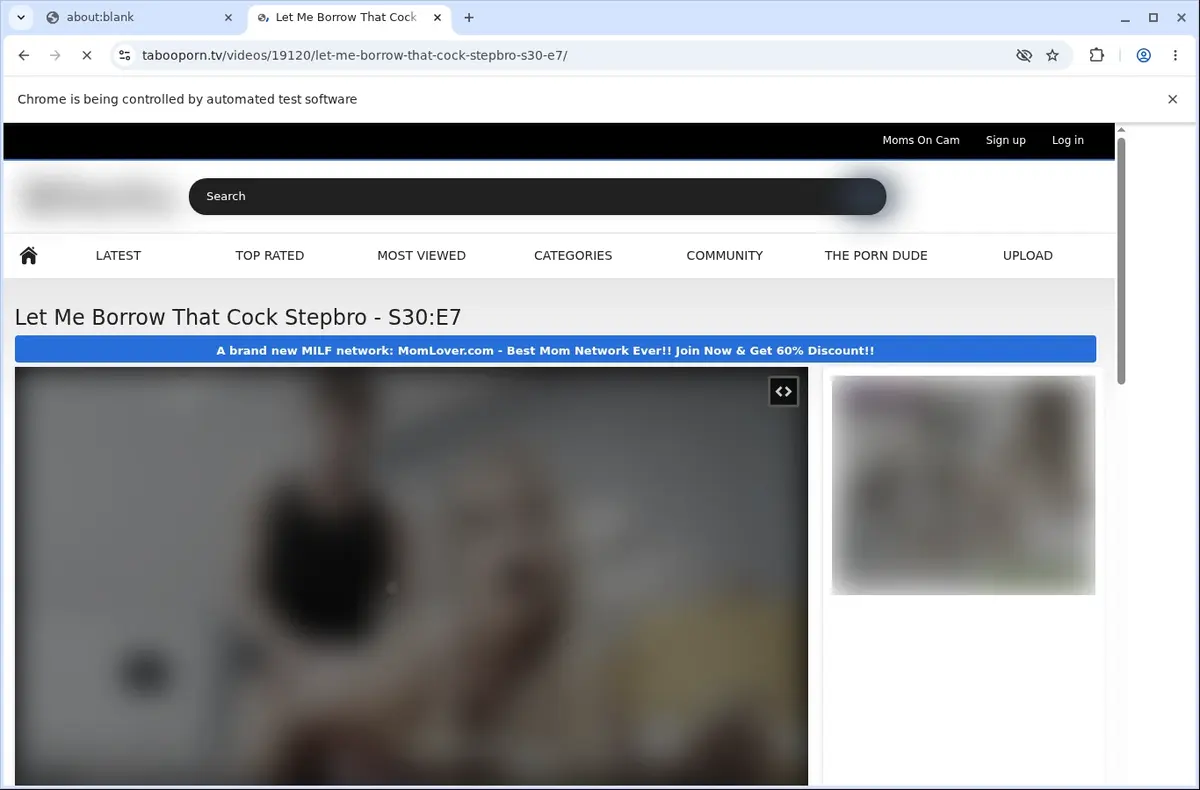
Task: Open the LATEST menu item
Action: 118,255
